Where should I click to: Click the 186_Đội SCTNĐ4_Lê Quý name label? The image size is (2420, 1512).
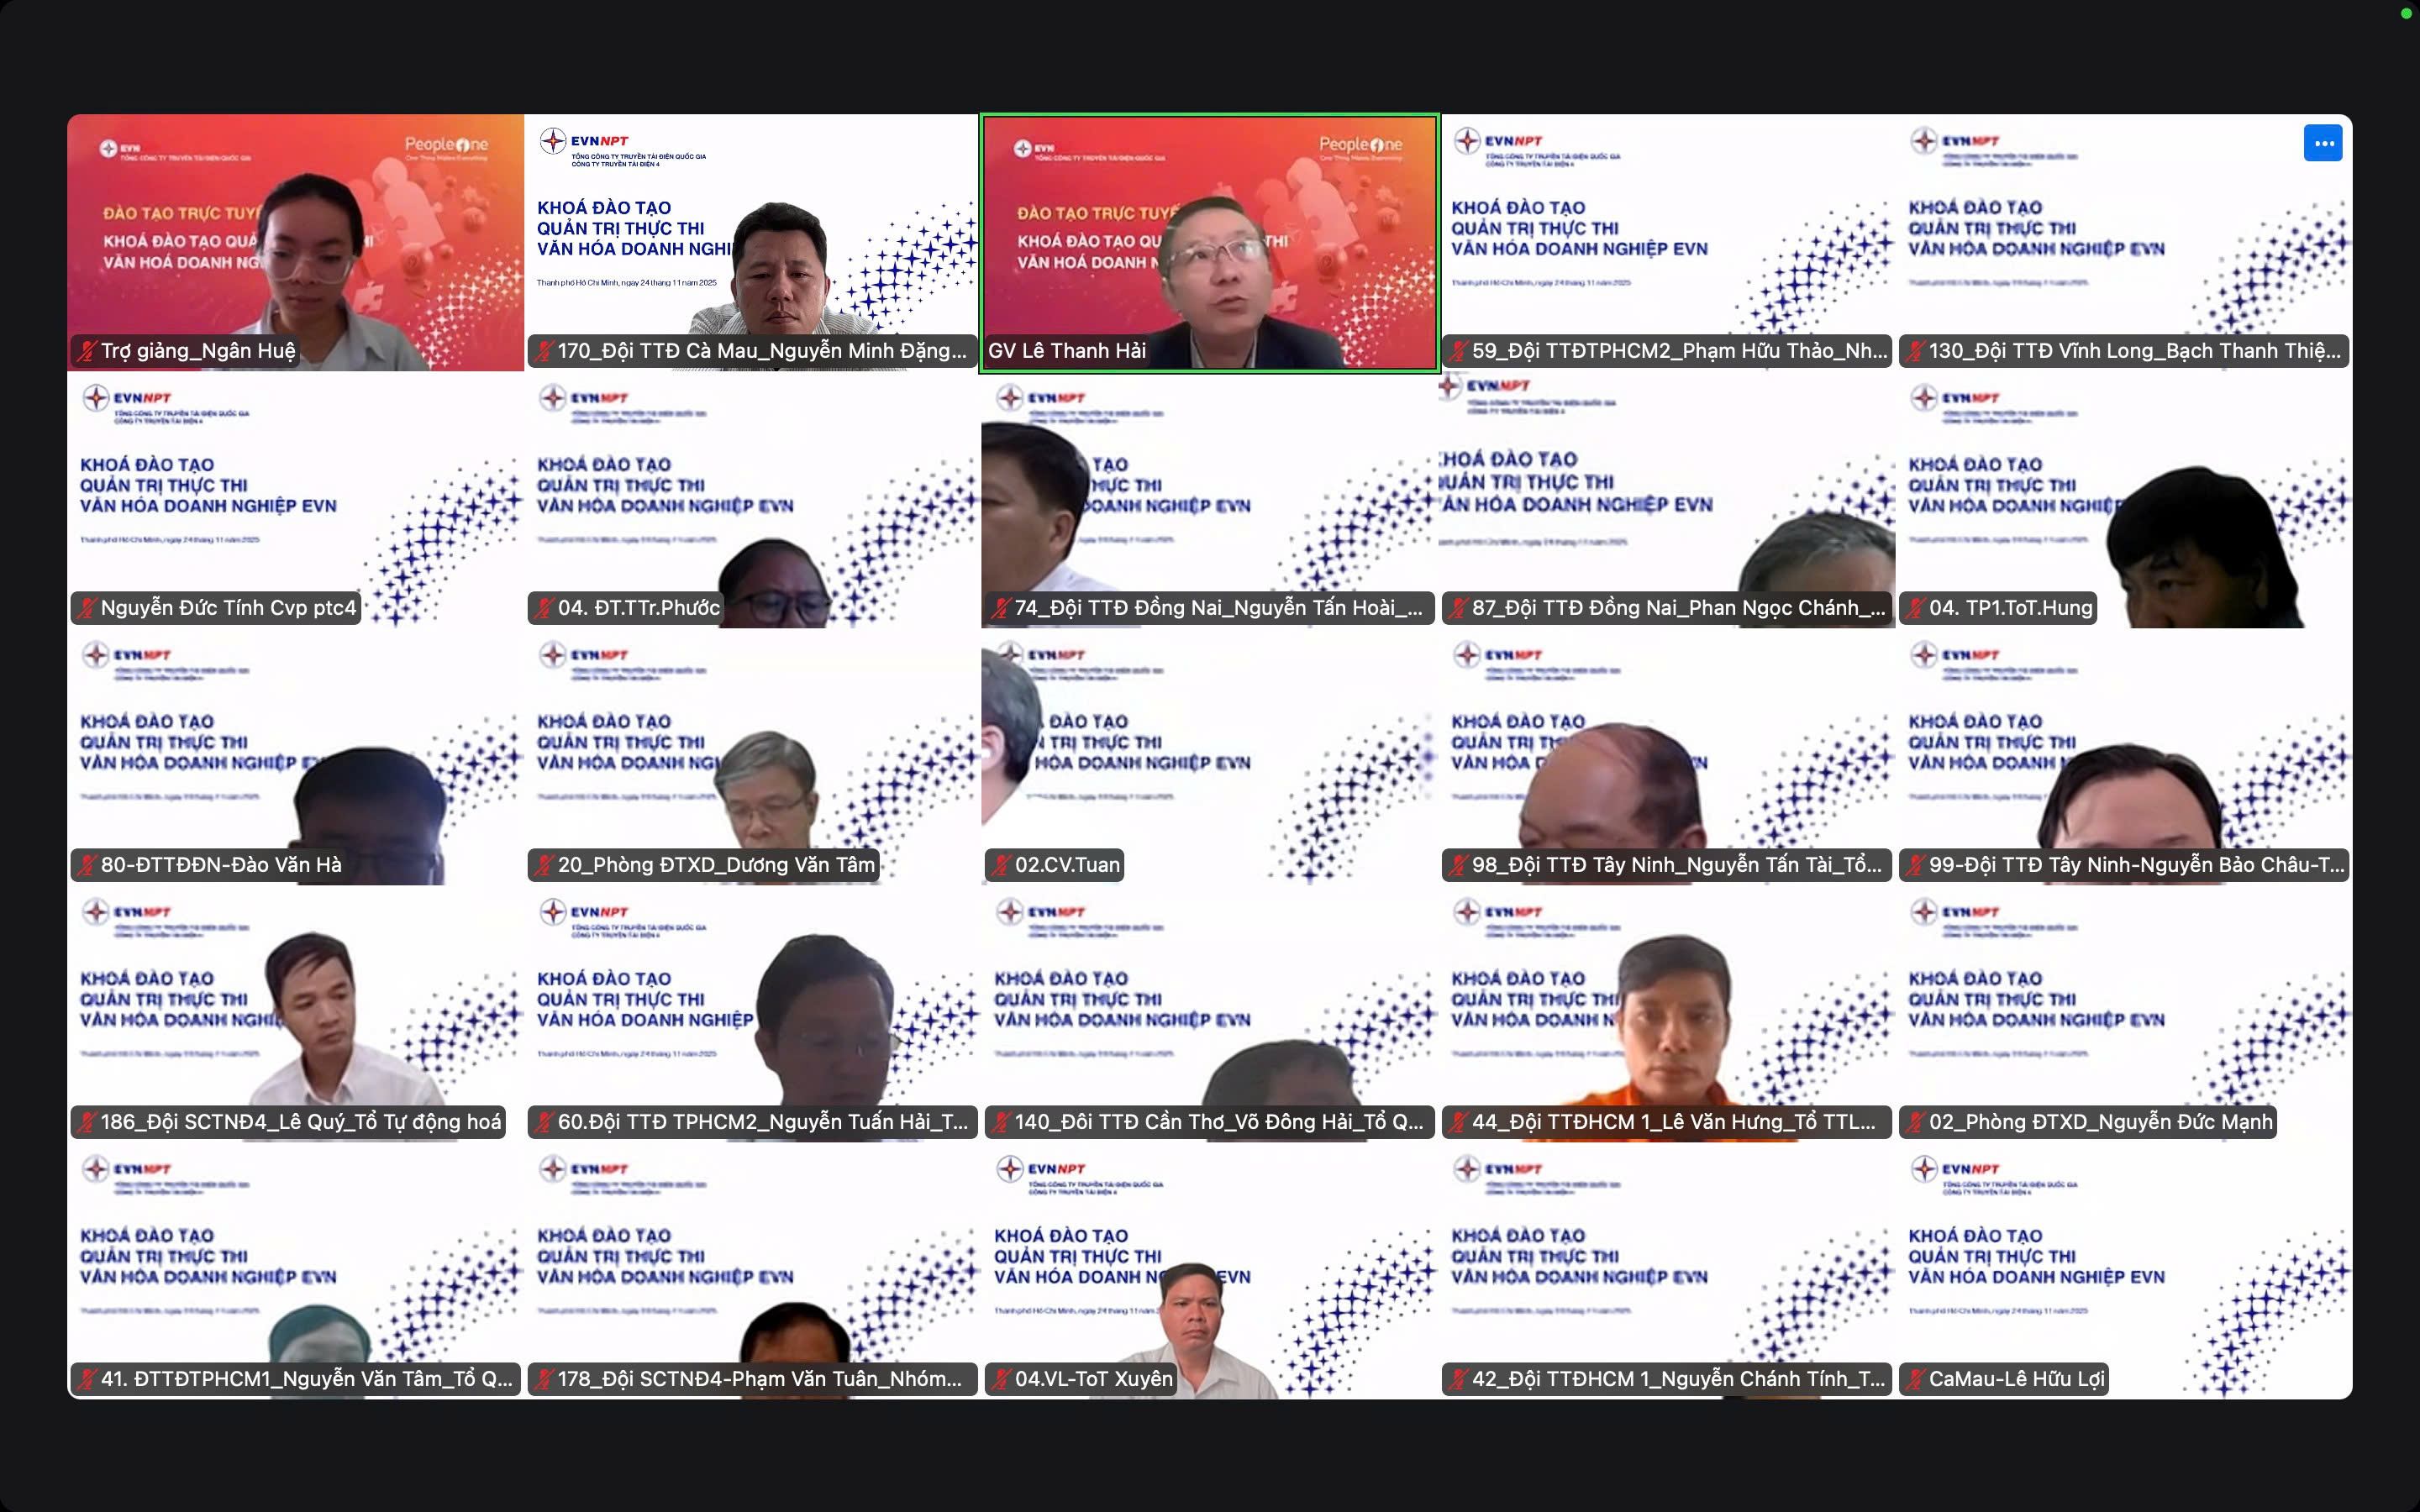300,1122
